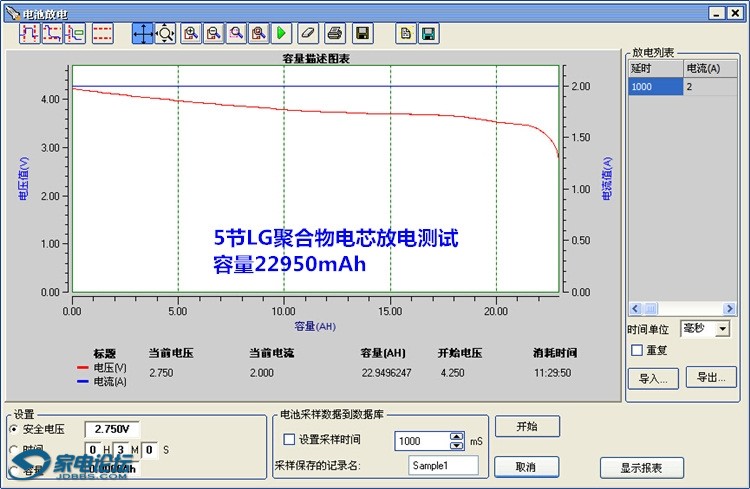The image size is (750, 489).
Task: Click the Sample1 record name field
Action: pos(443,465)
